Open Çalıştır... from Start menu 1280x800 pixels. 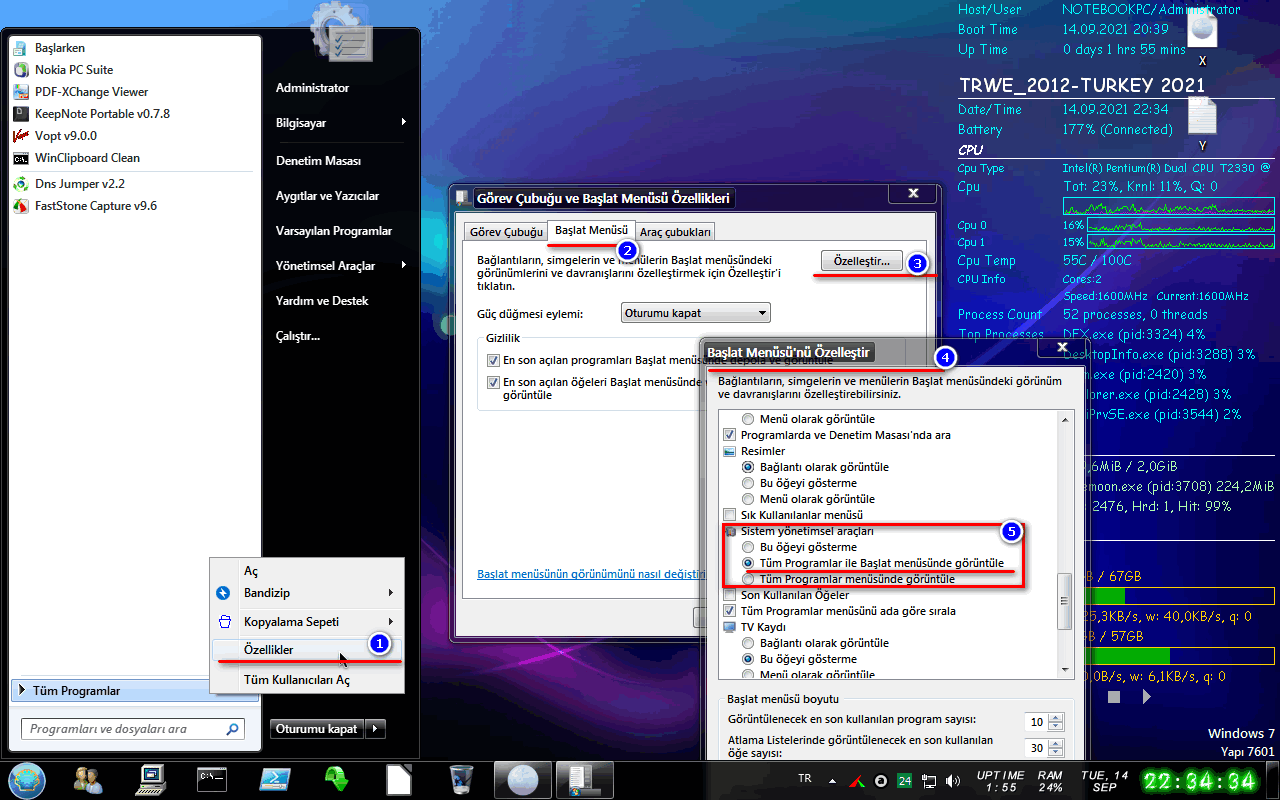(298, 335)
